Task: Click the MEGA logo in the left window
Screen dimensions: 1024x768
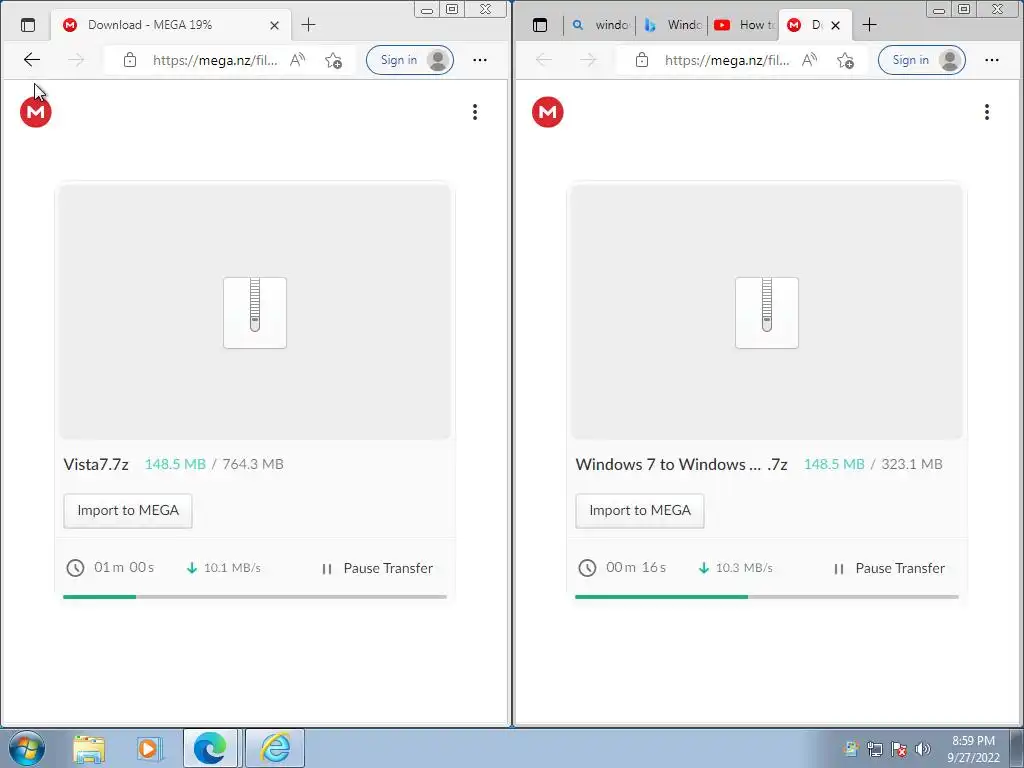Action: point(36,112)
